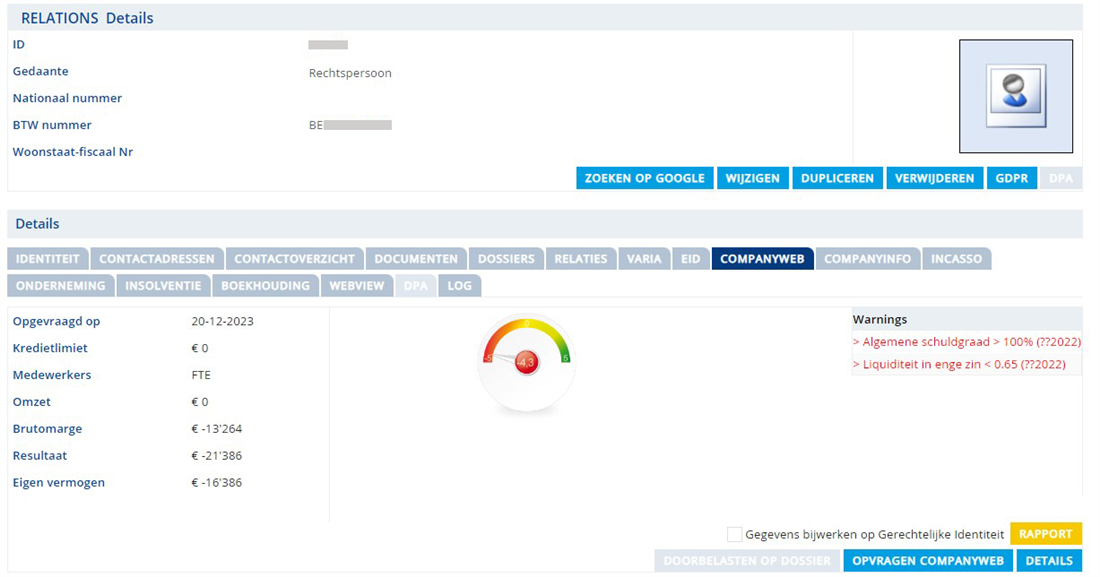Click Opvragen Companyweb button

point(928,560)
